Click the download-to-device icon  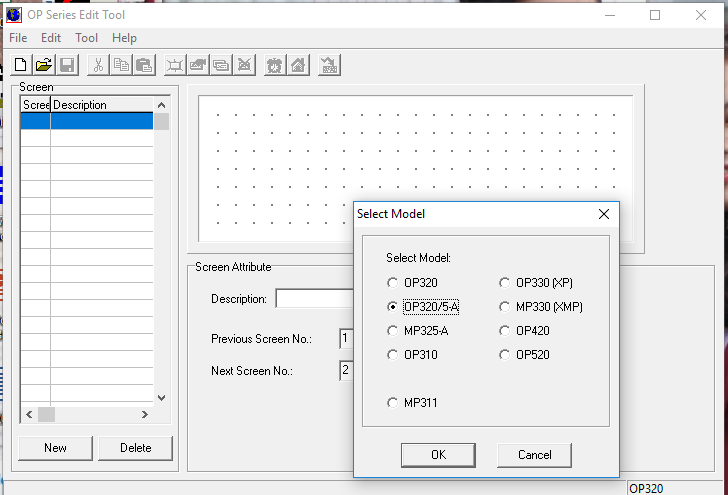point(330,65)
